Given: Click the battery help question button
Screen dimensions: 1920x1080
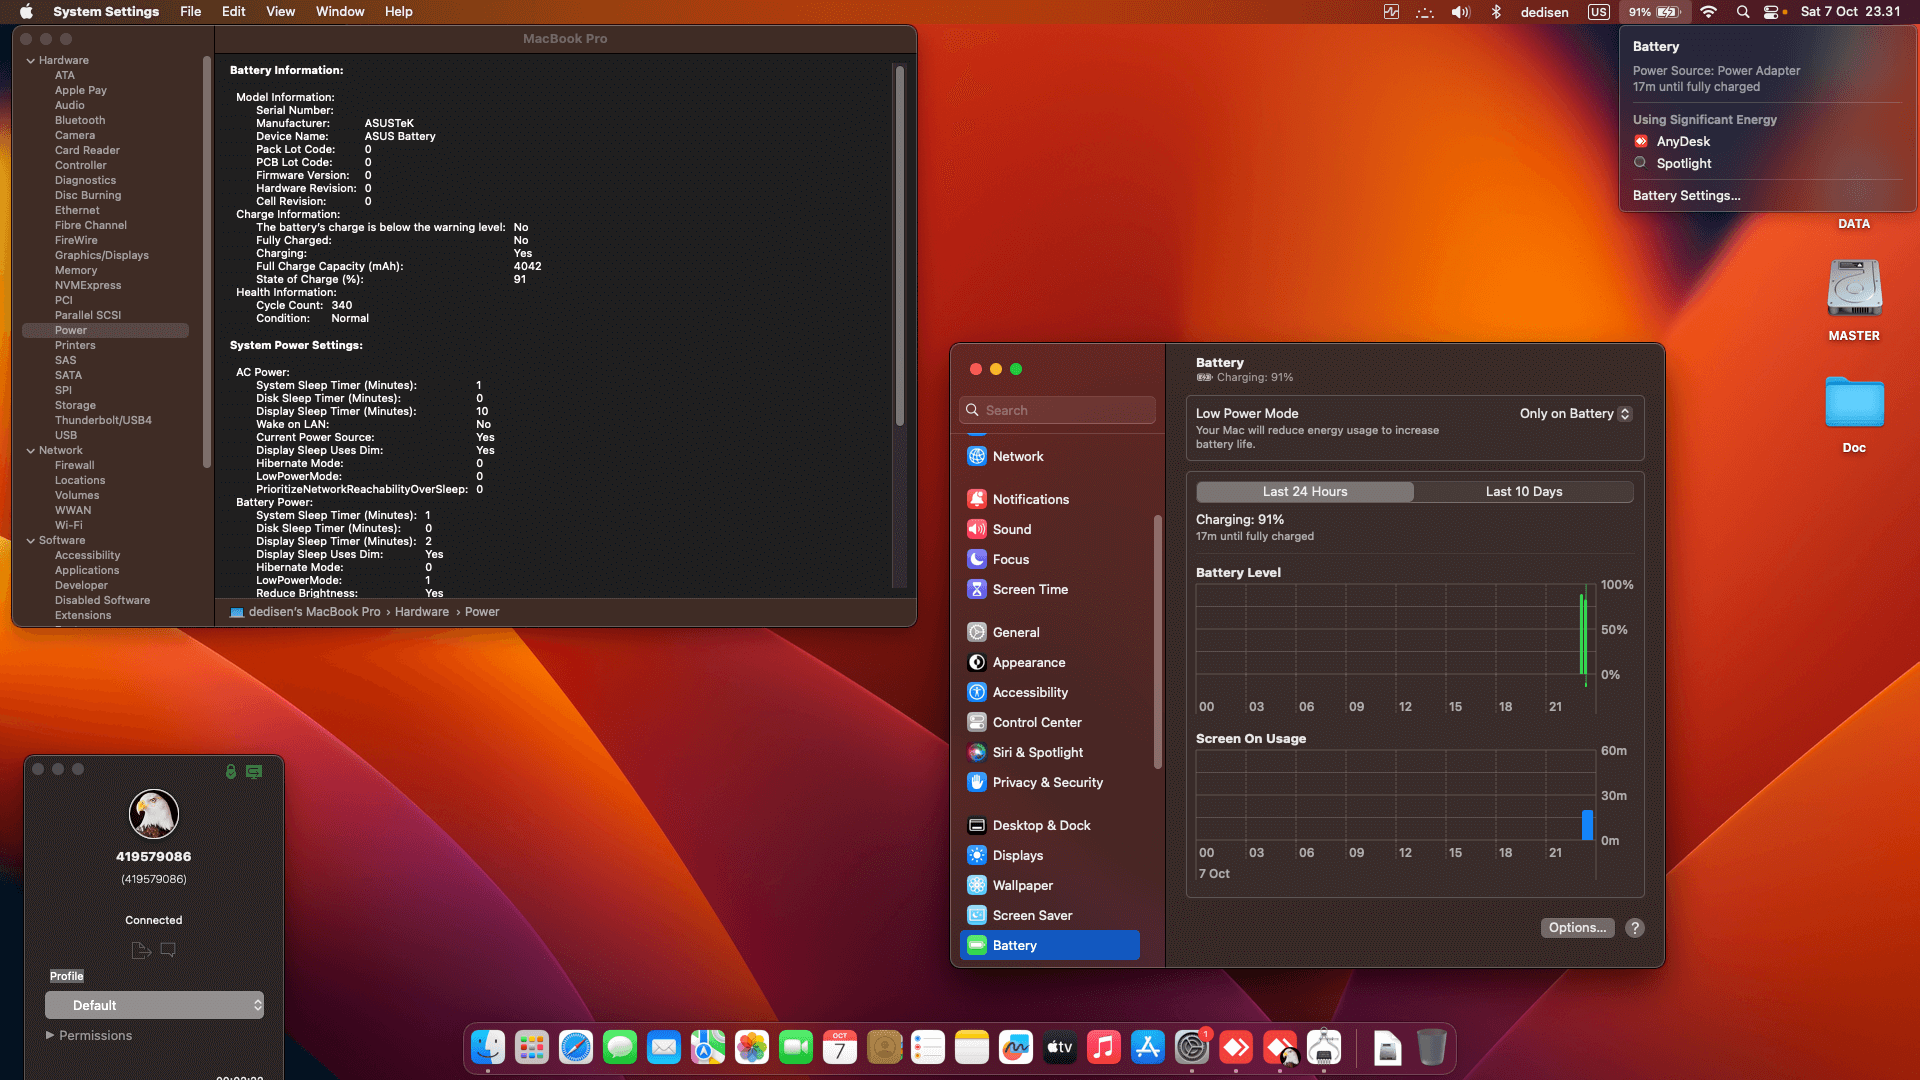Looking at the screenshot, I should [1635, 927].
